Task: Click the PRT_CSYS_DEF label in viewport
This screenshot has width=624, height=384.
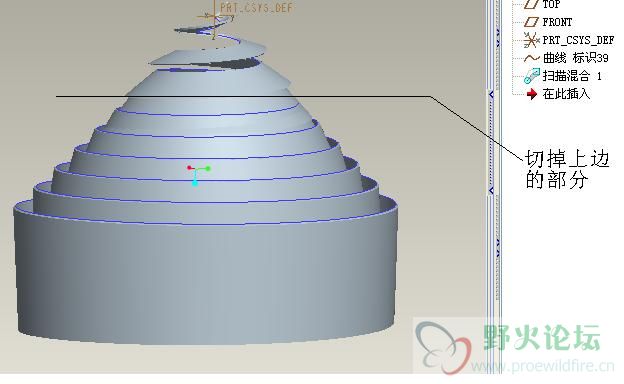Action: [x=256, y=8]
